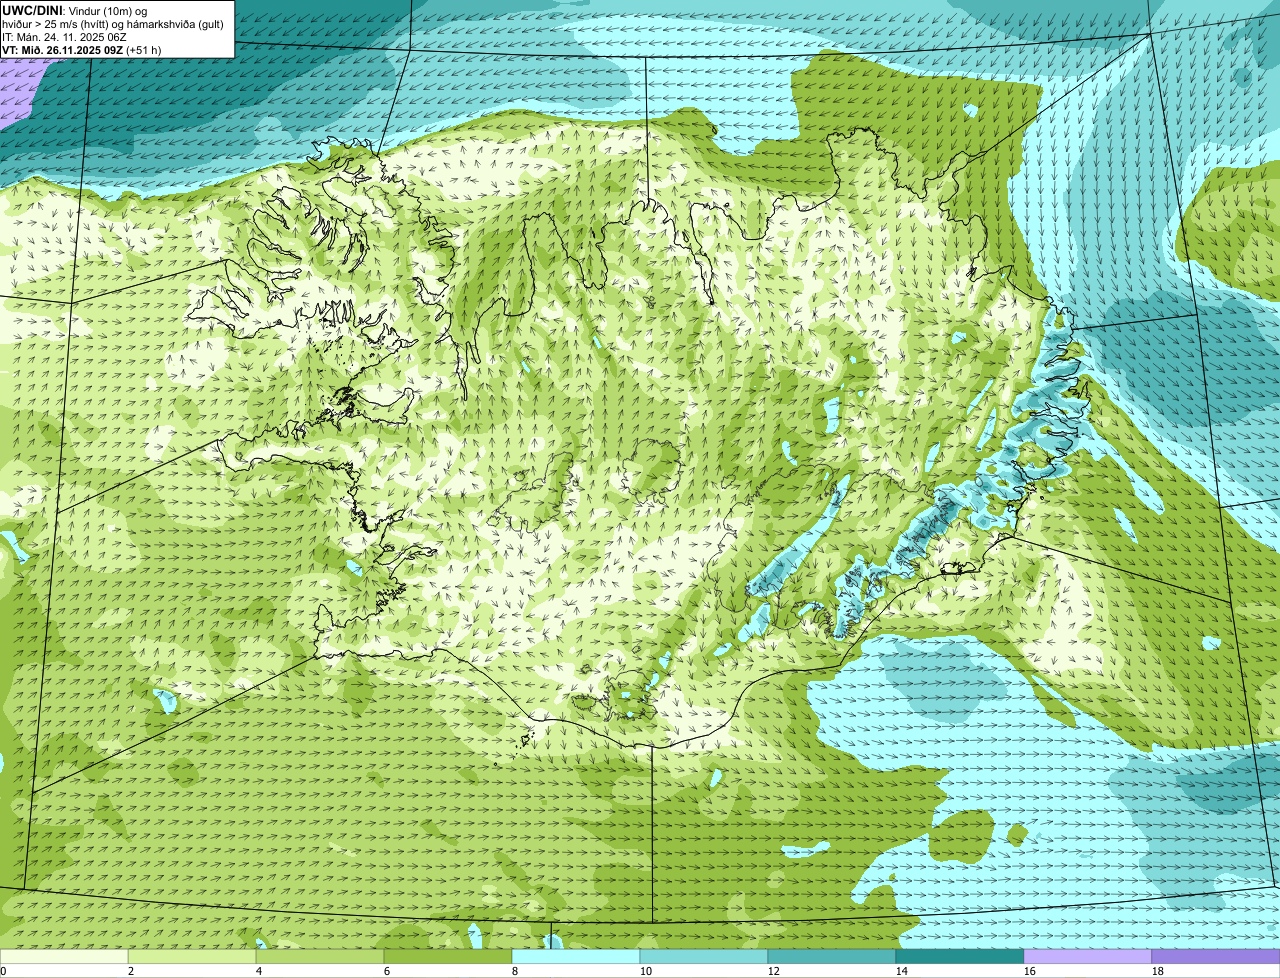
Task: Click the olive green 6–8 legend swatch
Action: pos(448,956)
